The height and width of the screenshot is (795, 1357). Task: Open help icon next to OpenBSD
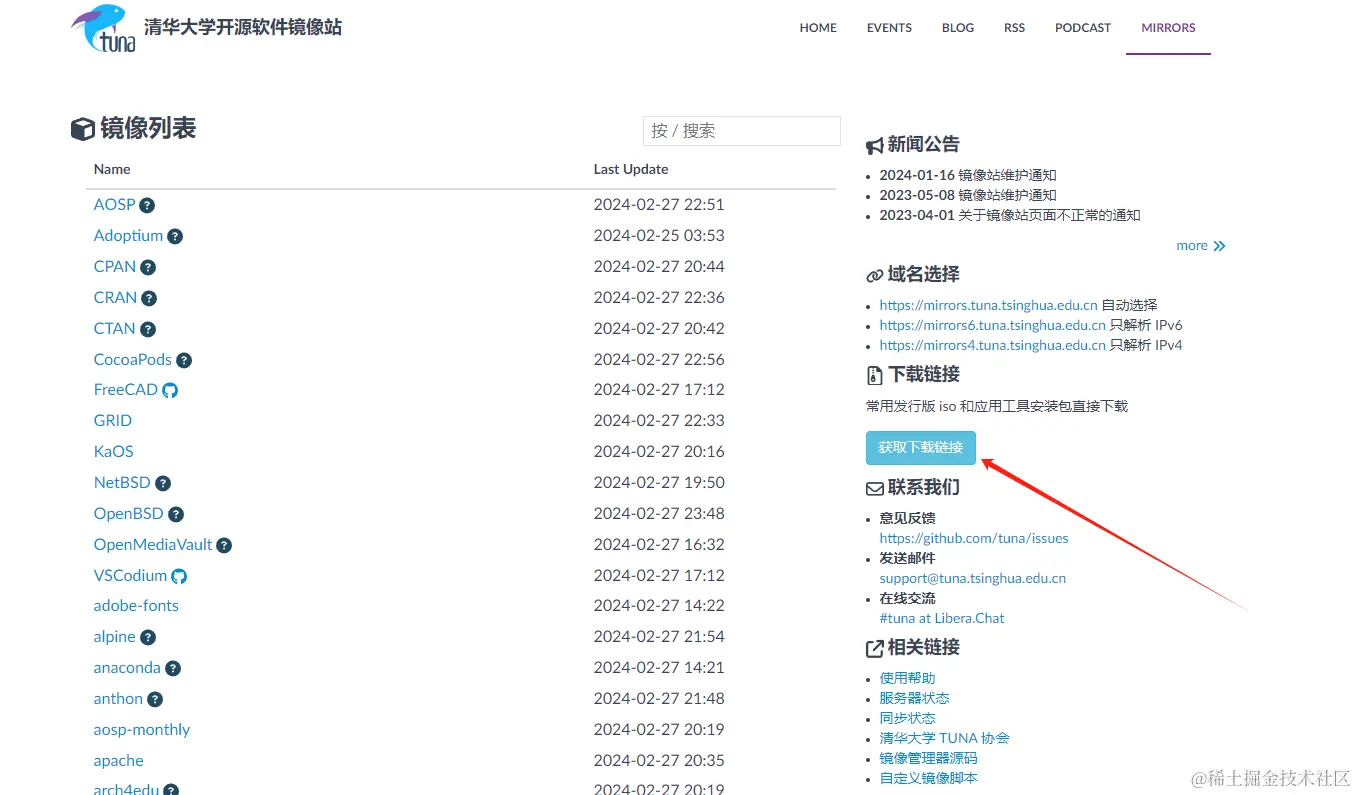(x=176, y=514)
